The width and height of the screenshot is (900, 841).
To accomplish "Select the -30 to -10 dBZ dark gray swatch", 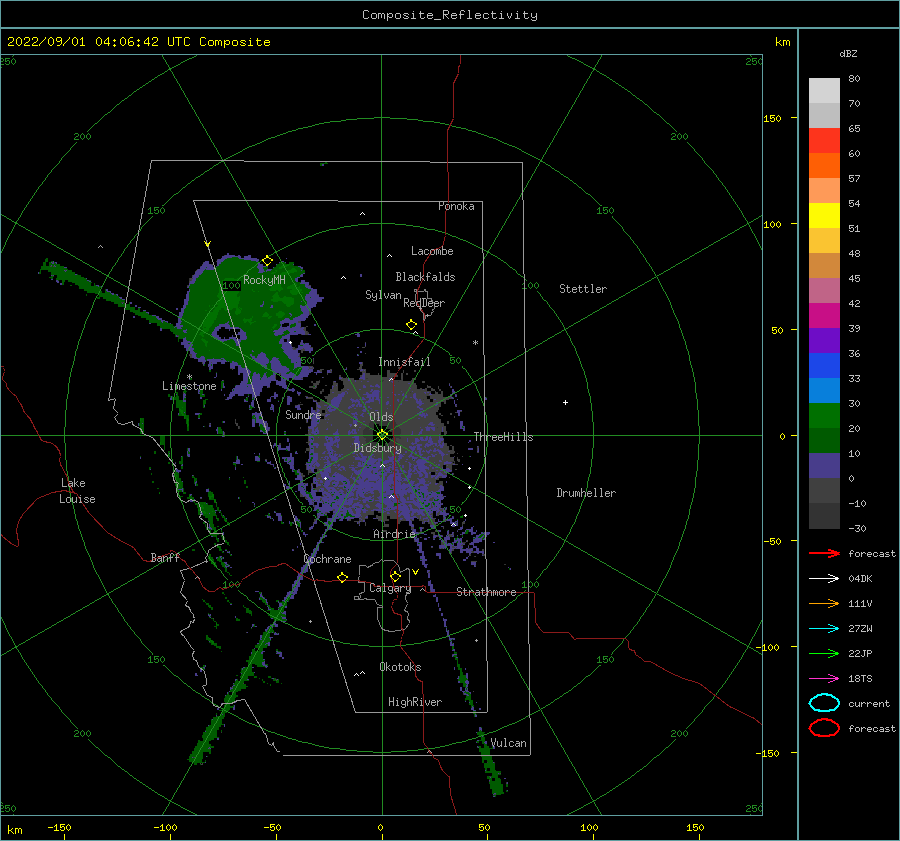I will point(824,516).
